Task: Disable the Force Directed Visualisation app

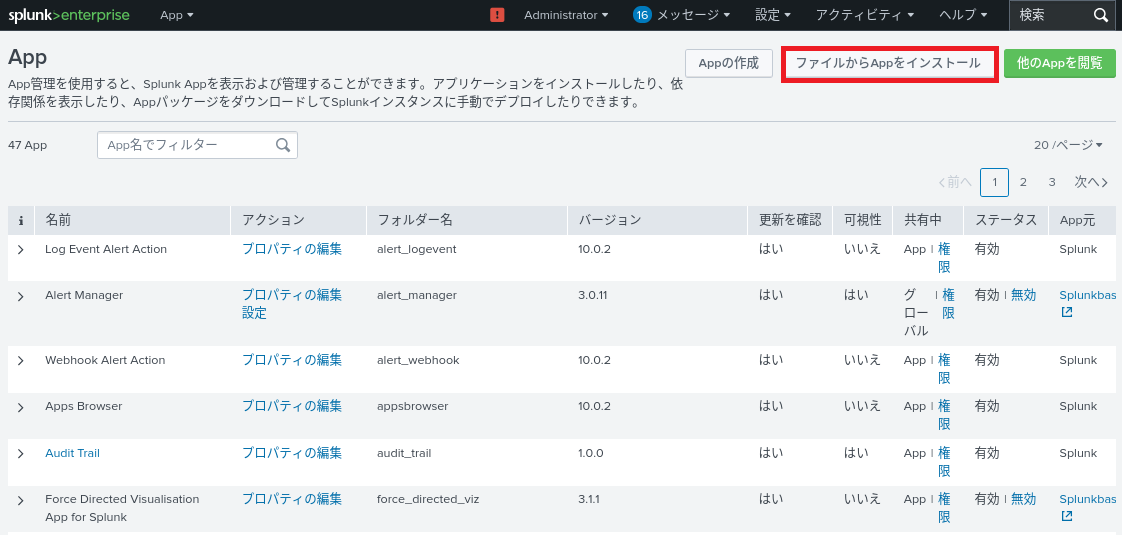Action: click(x=1023, y=499)
